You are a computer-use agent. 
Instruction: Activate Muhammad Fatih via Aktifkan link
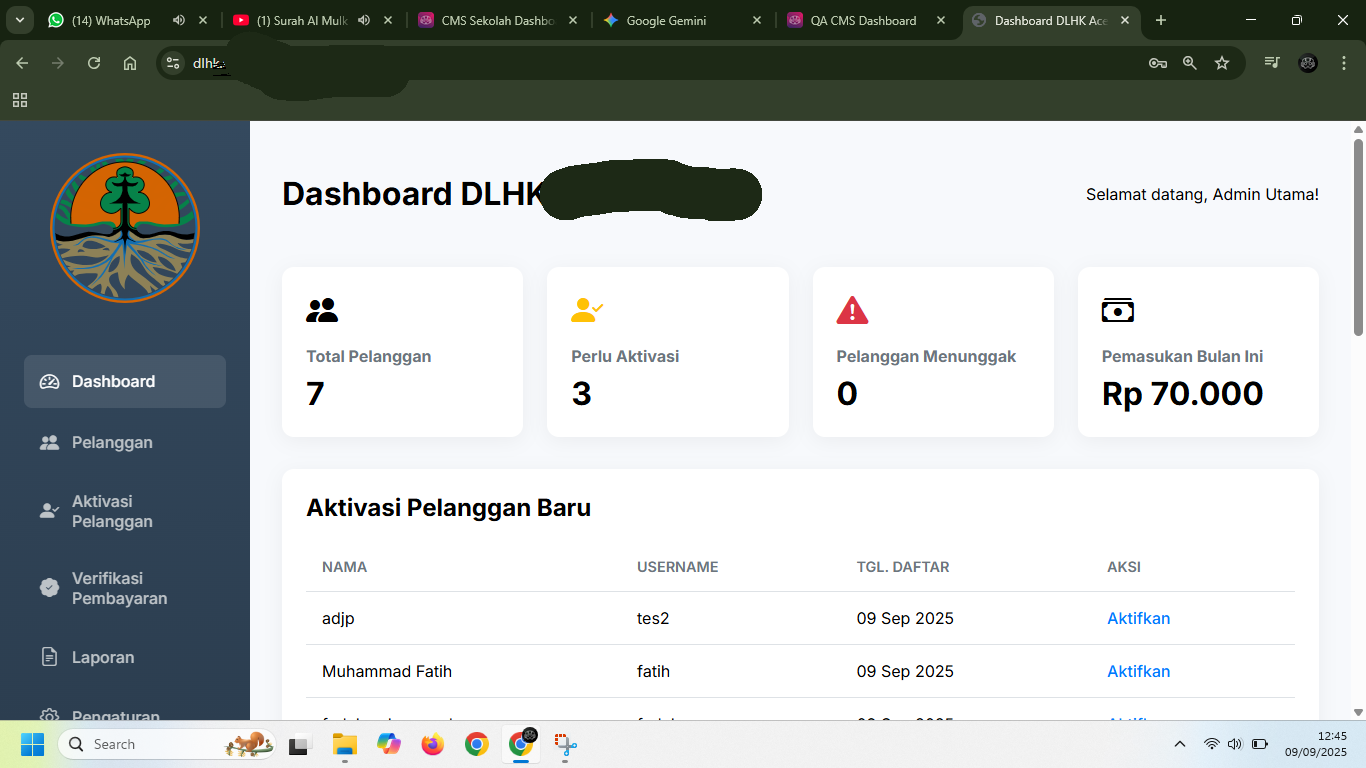(x=1138, y=671)
